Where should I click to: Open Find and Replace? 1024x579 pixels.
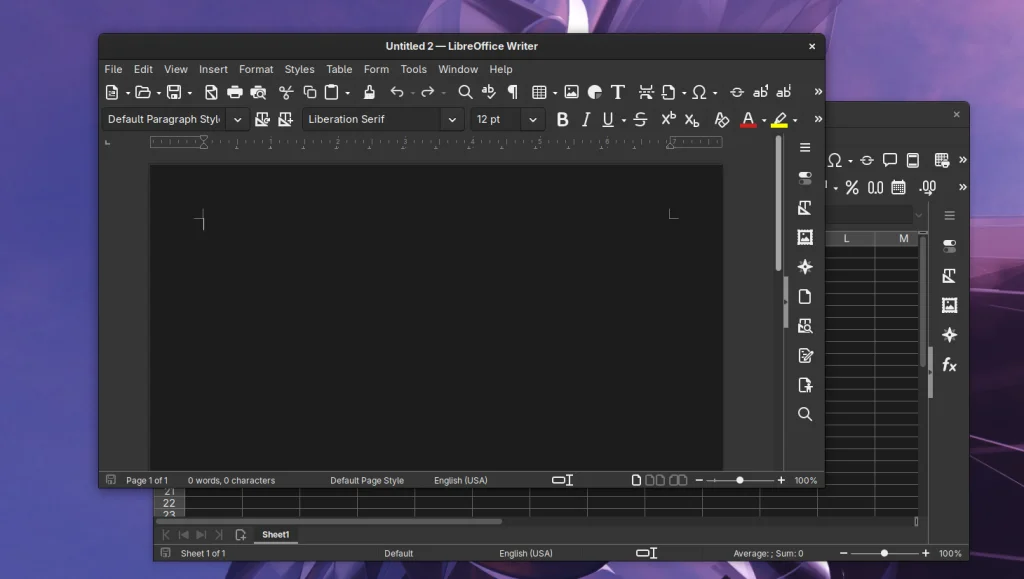(x=465, y=91)
